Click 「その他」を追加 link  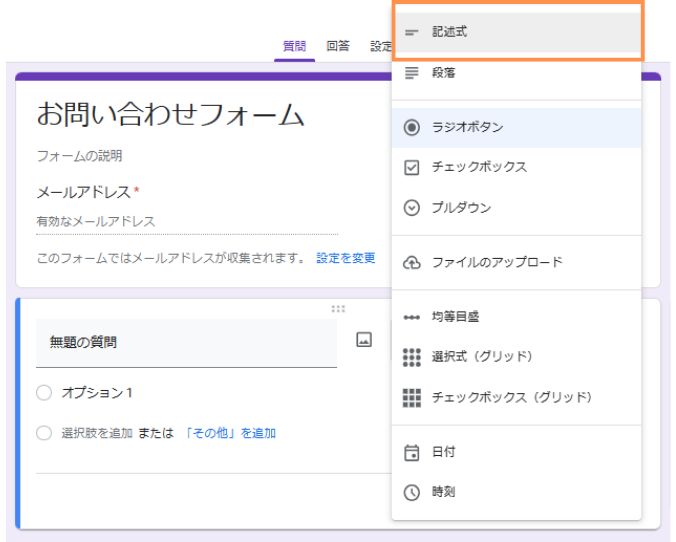pyautogui.click(x=230, y=433)
